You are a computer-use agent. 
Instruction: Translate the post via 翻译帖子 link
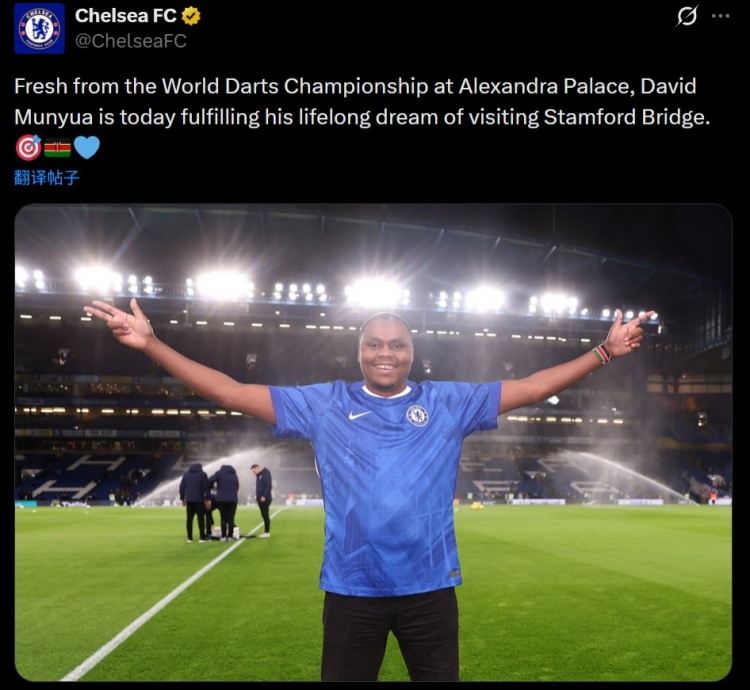pyautogui.click(x=47, y=178)
